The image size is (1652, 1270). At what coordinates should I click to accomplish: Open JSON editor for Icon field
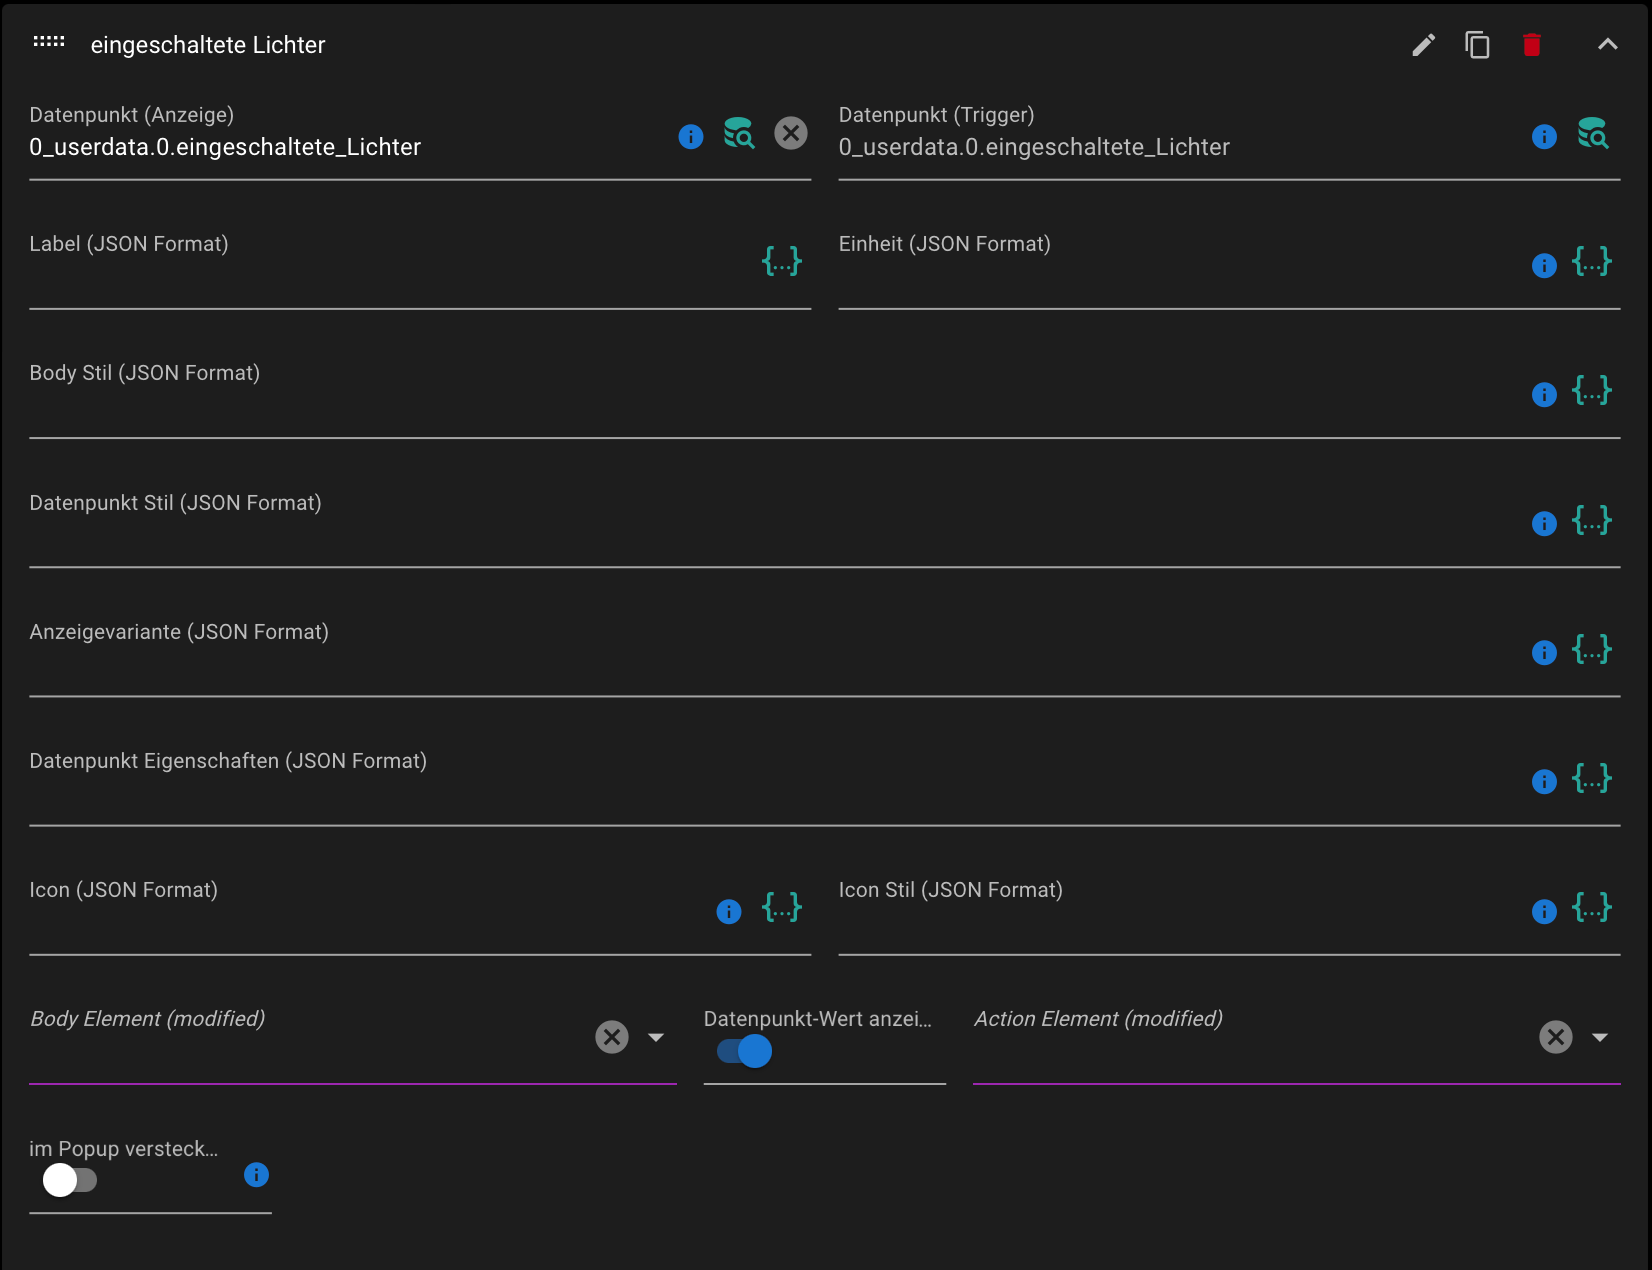(782, 908)
